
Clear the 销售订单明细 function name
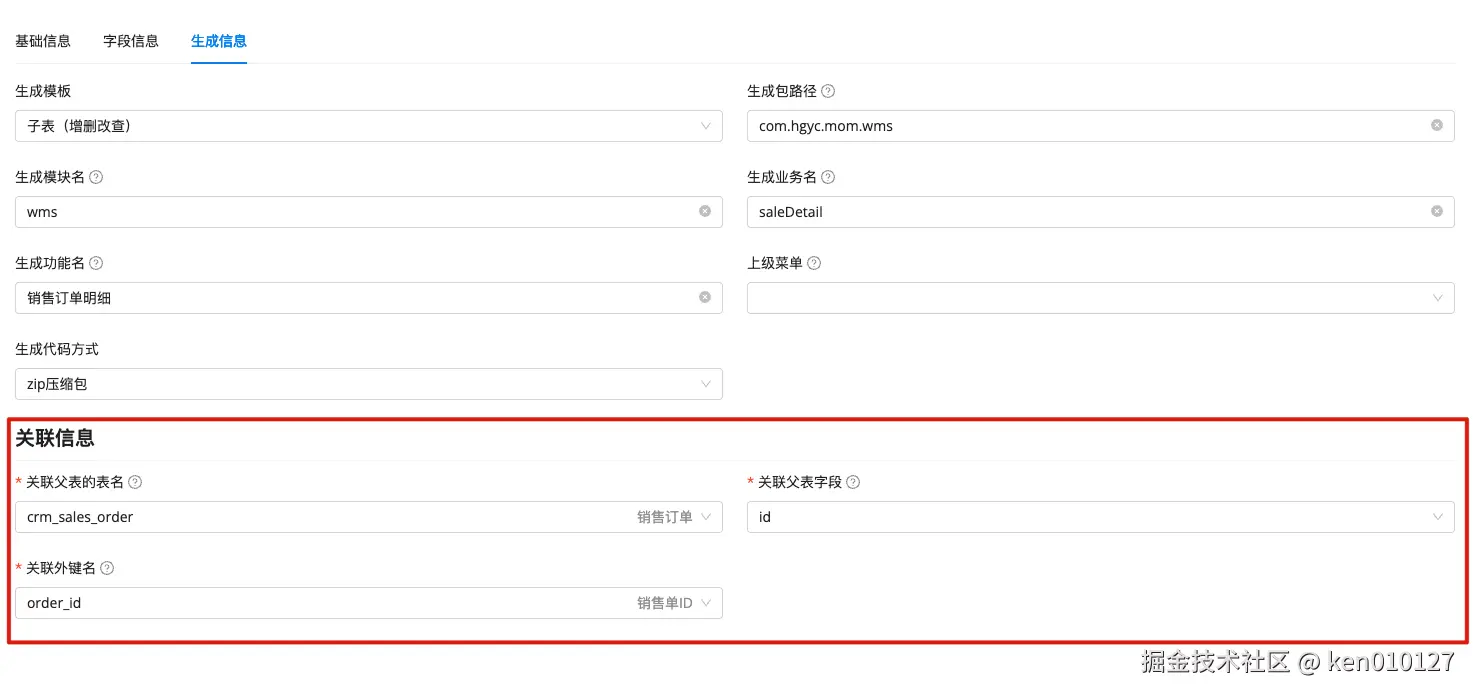(705, 298)
